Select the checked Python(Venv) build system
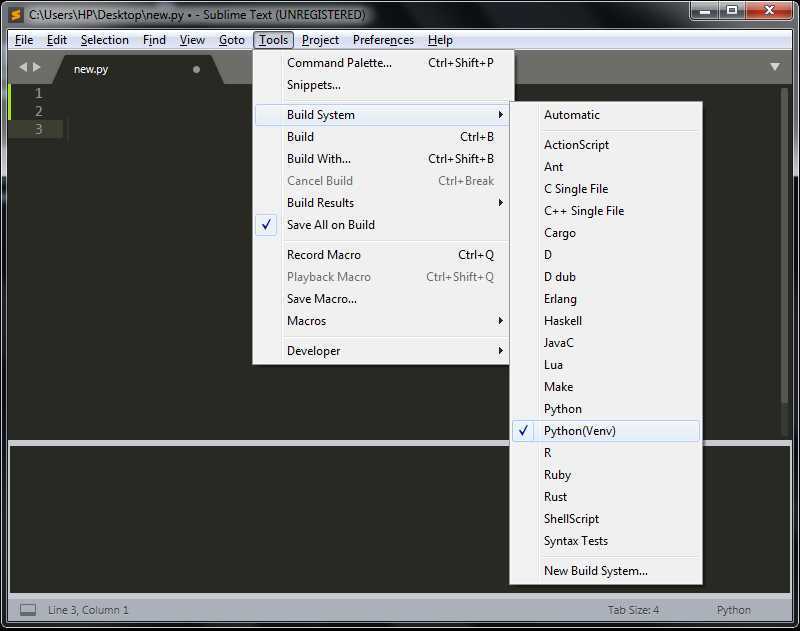Screen dimensions: 800x631 tap(606, 431)
